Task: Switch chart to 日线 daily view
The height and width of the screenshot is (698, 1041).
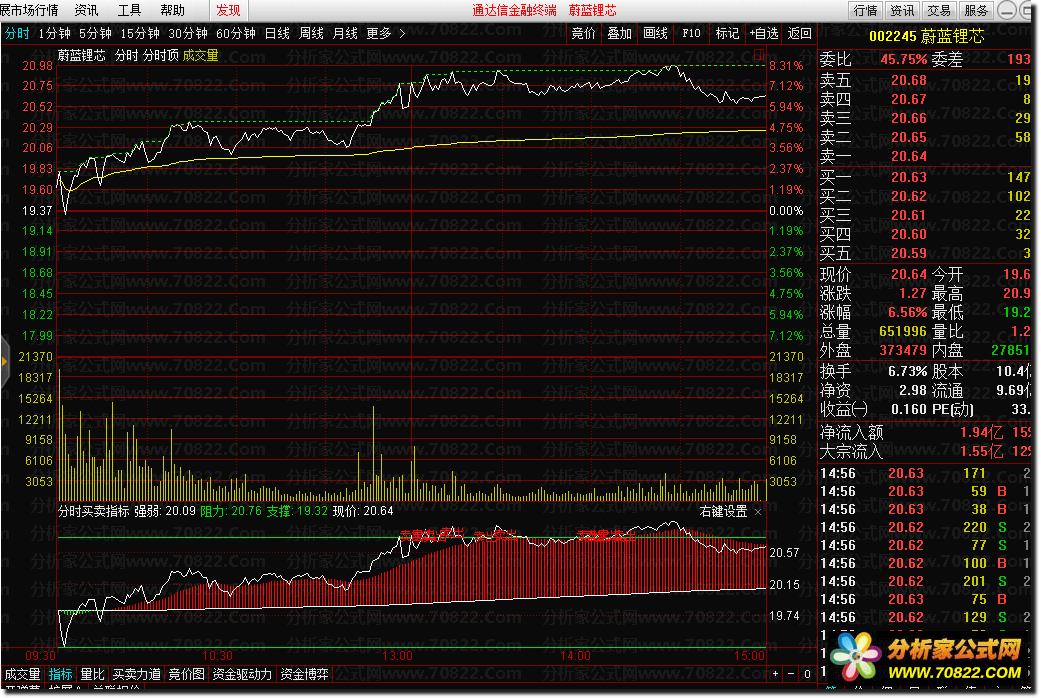Action: click(278, 33)
